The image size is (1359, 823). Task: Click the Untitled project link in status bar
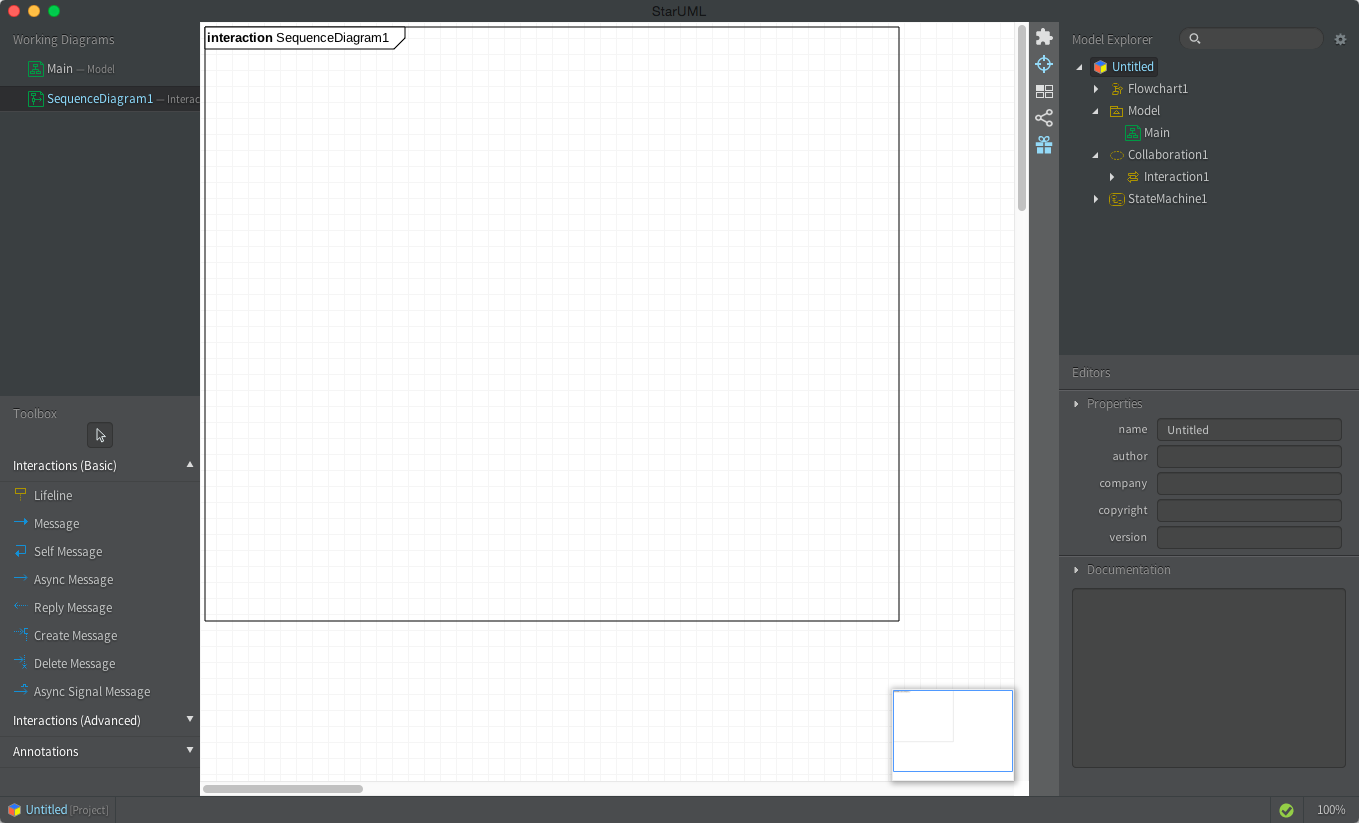(47, 810)
